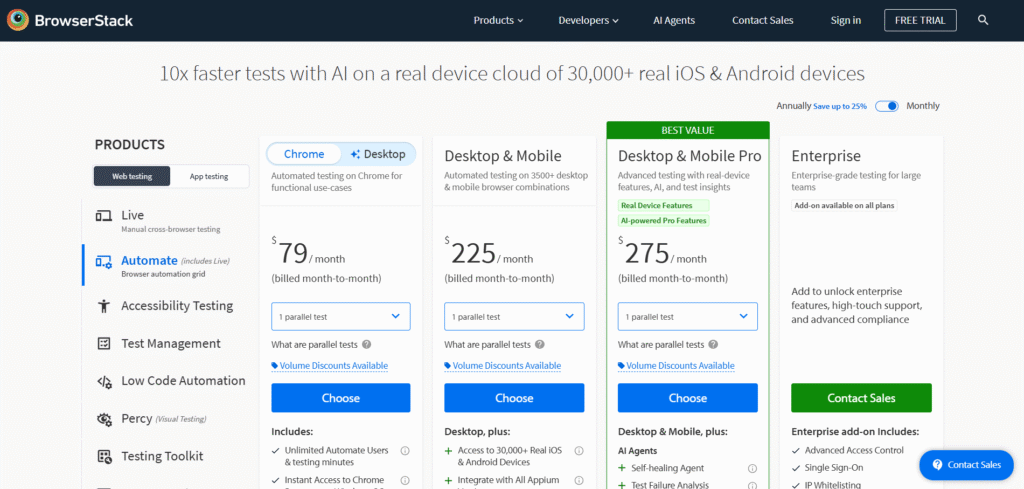Click Sign in in the header

[x=846, y=20]
